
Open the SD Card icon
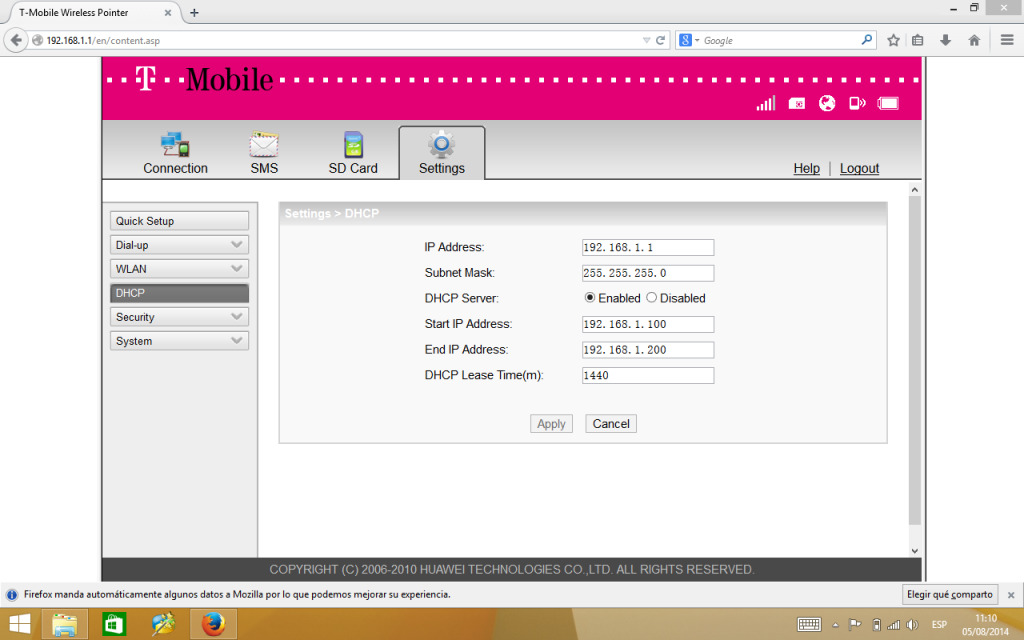pos(353,146)
